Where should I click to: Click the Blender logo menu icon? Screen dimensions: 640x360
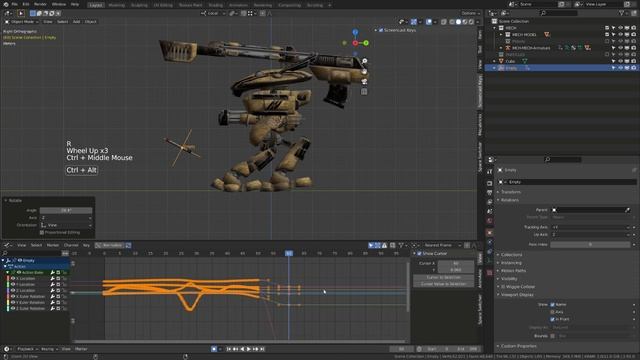(x=6, y=4)
